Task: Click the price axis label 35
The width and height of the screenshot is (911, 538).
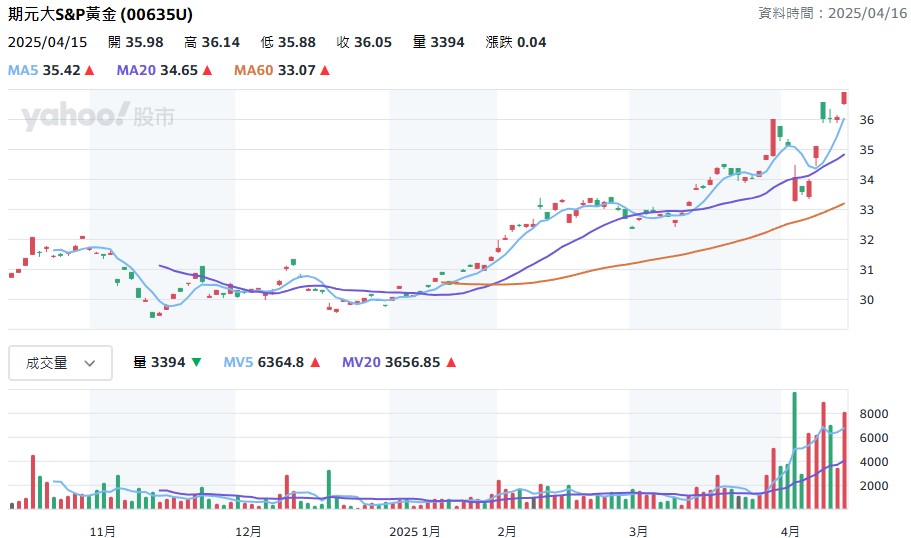Action: (867, 150)
